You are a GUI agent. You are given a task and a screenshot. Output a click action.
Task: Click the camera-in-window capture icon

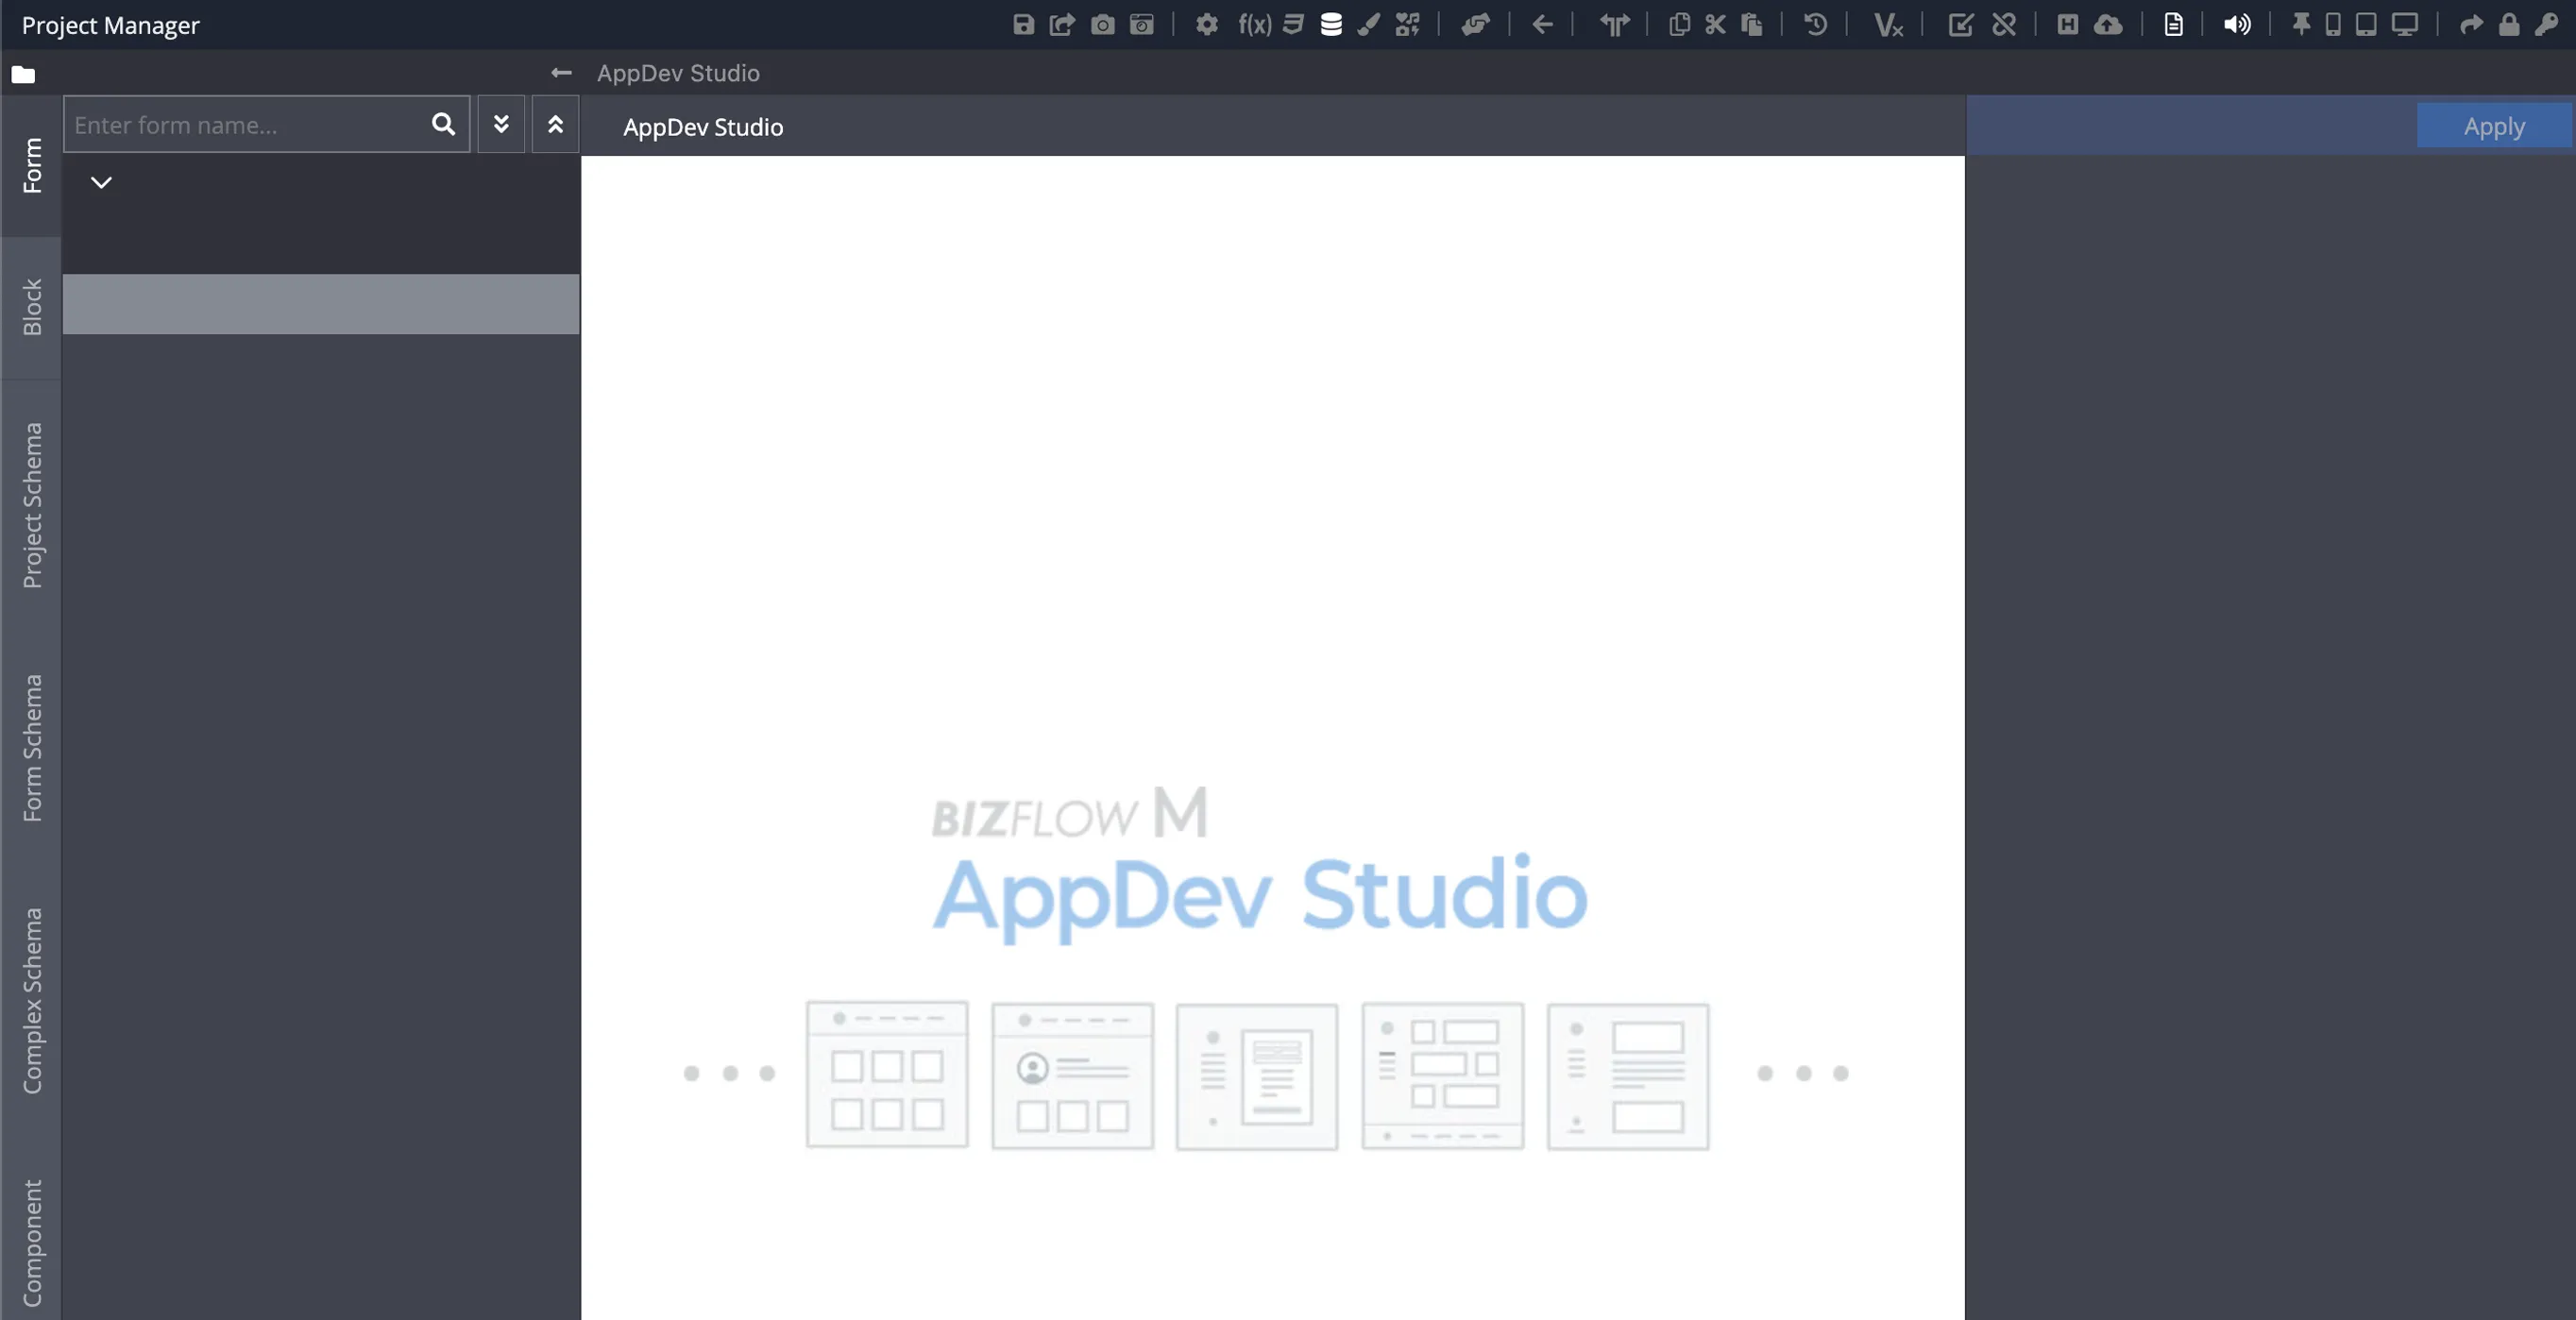click(1142, 24)
